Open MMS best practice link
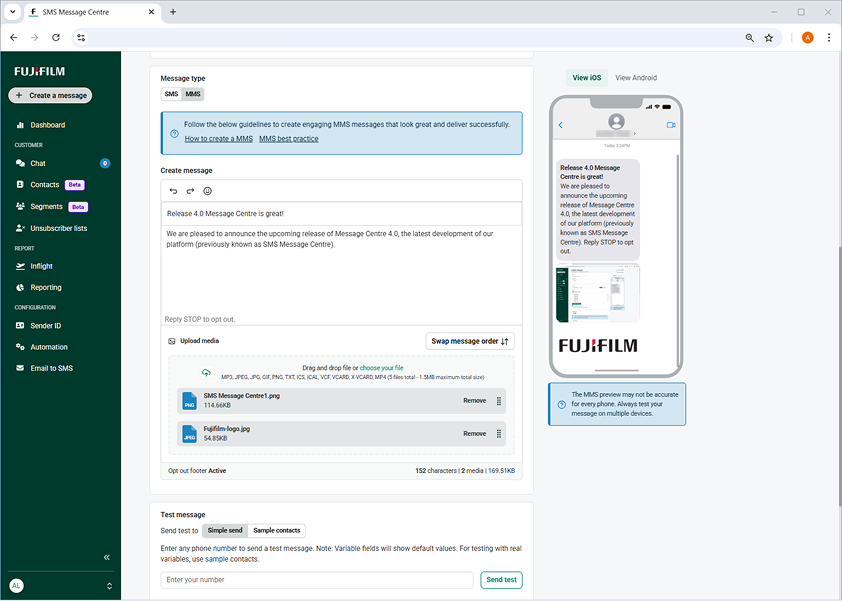 click(289, 139)
